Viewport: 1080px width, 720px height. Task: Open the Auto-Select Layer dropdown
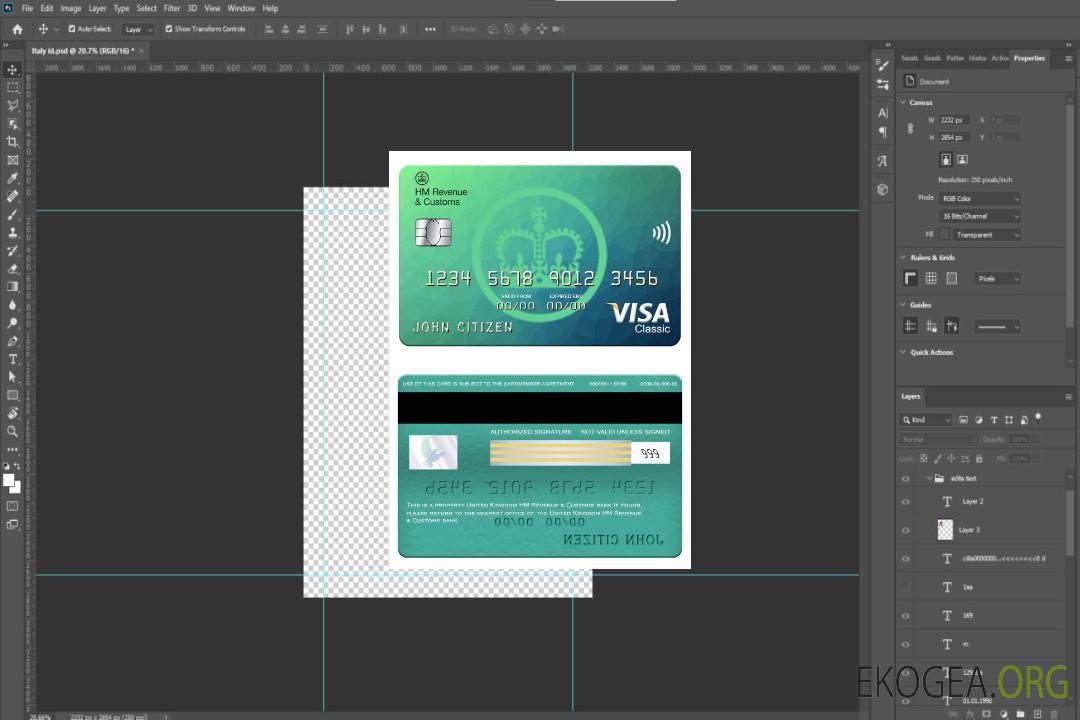138,29
